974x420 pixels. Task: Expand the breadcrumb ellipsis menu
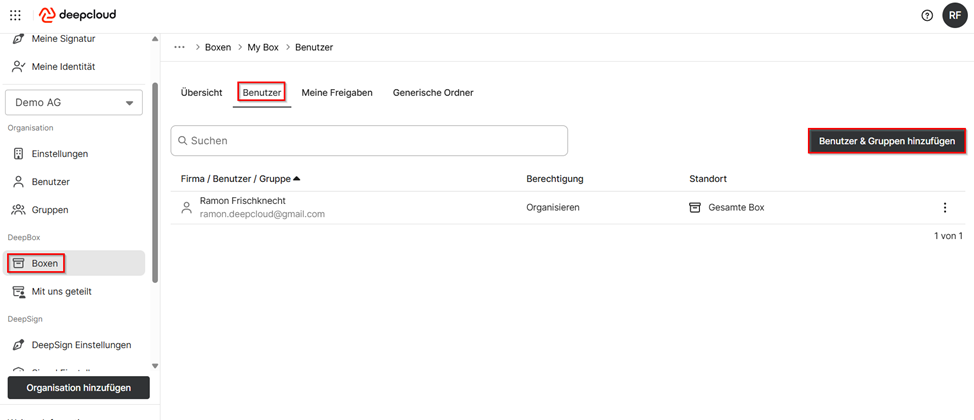[179, 47]
